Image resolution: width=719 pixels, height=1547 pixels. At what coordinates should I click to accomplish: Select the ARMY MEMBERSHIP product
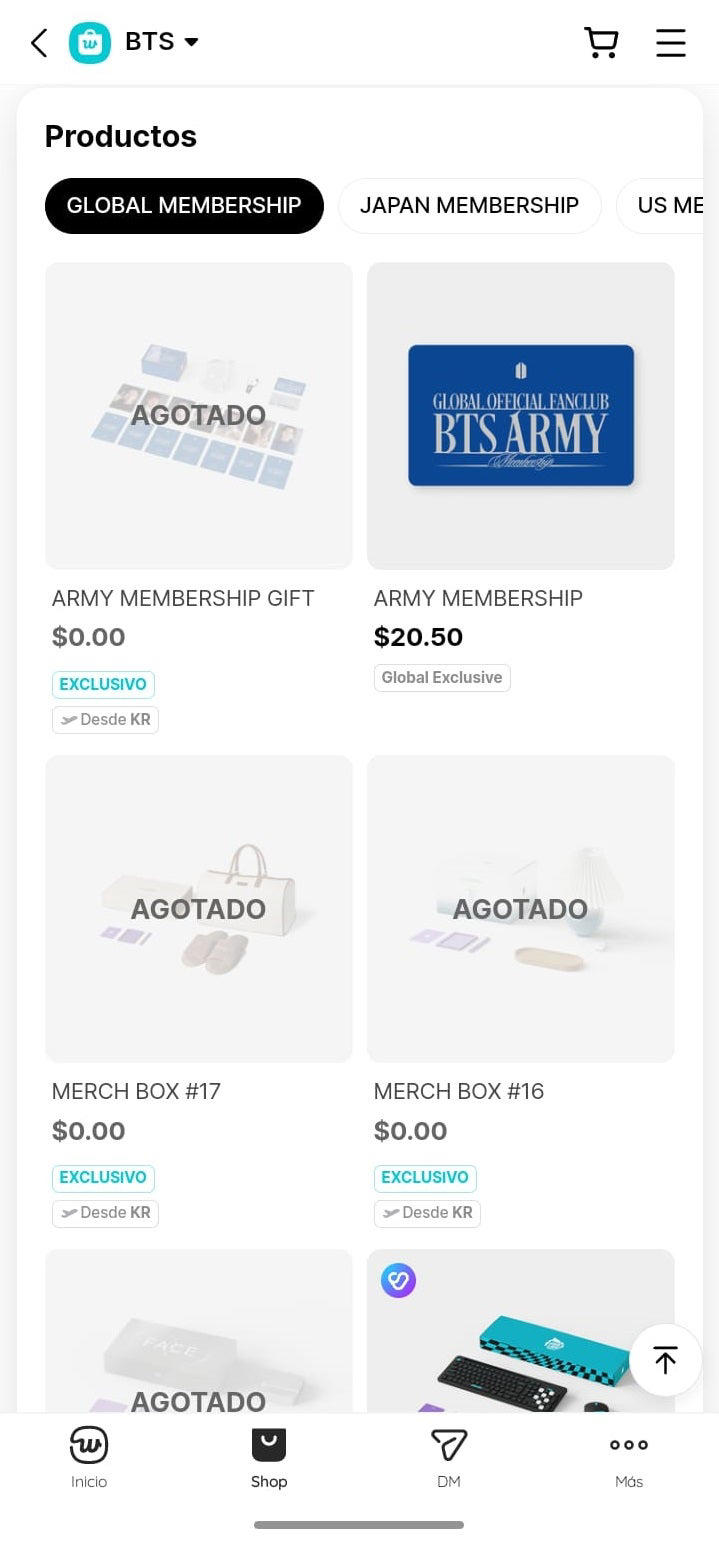pyautogui.click(x=520, y=415)
